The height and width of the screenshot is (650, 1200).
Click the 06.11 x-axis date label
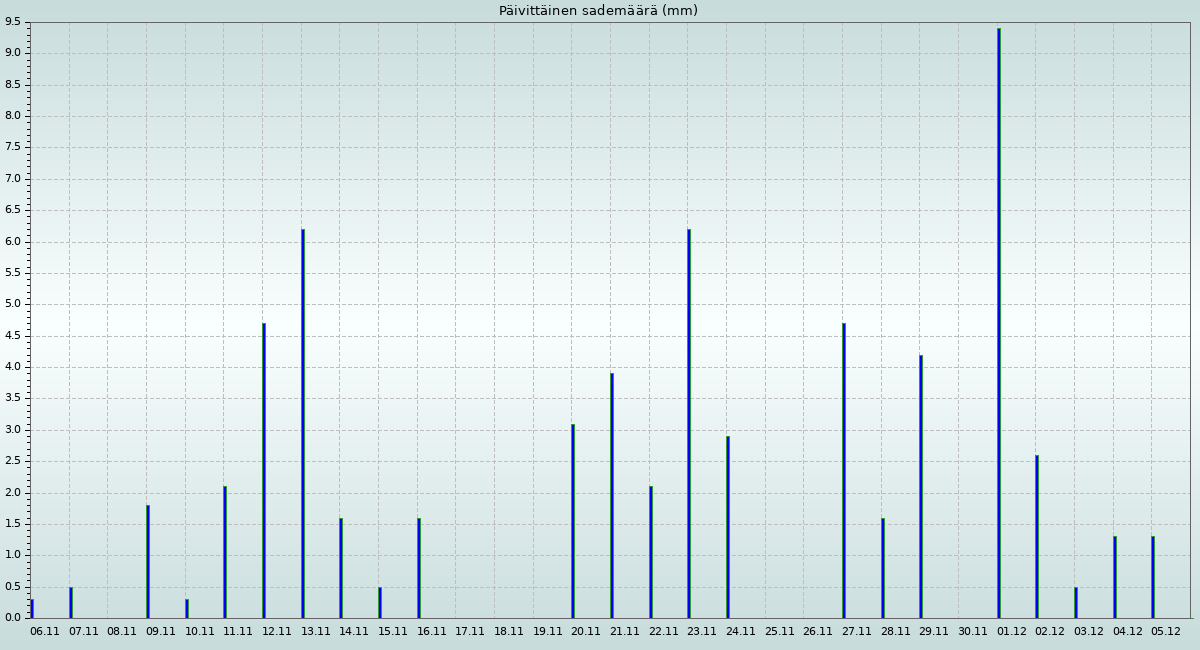(45, 631)
